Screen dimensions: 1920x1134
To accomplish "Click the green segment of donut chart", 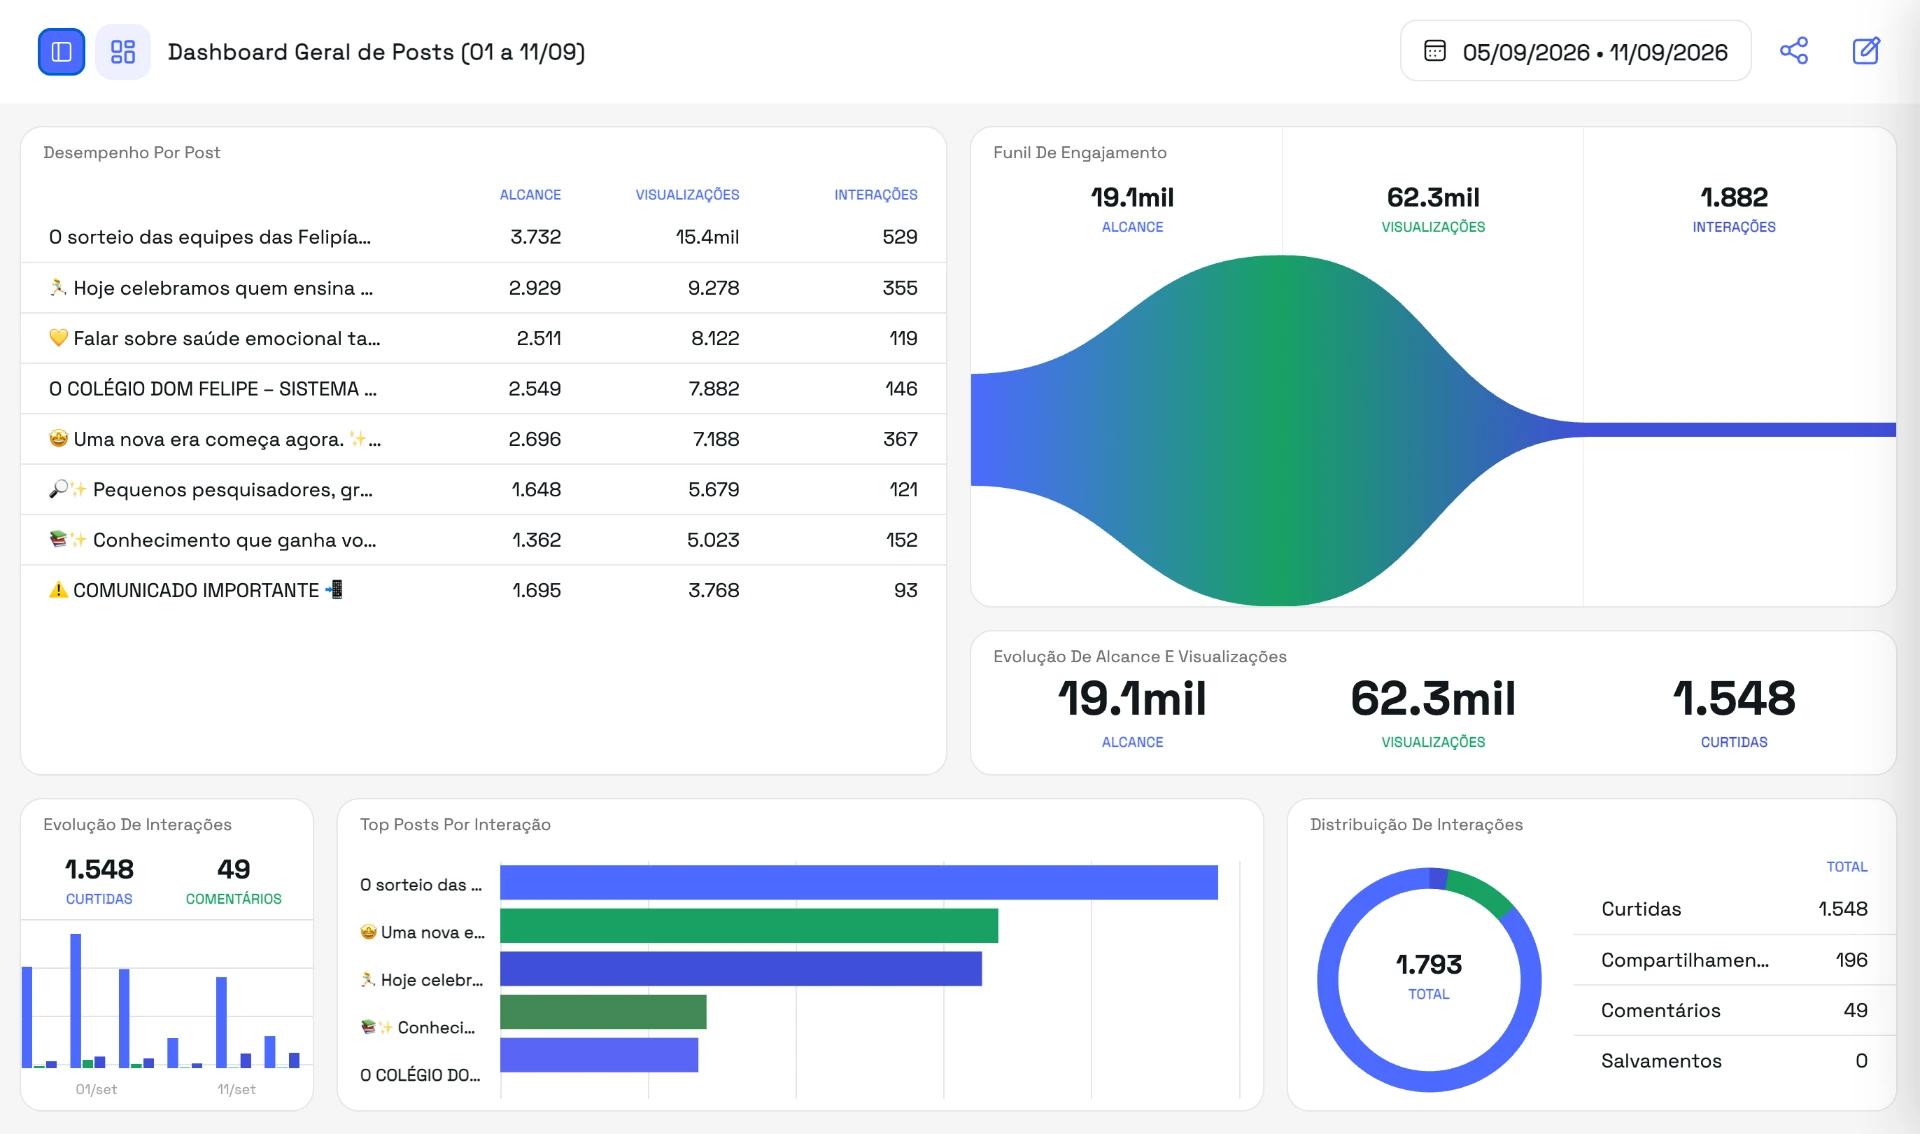I will coord(1482,892).
